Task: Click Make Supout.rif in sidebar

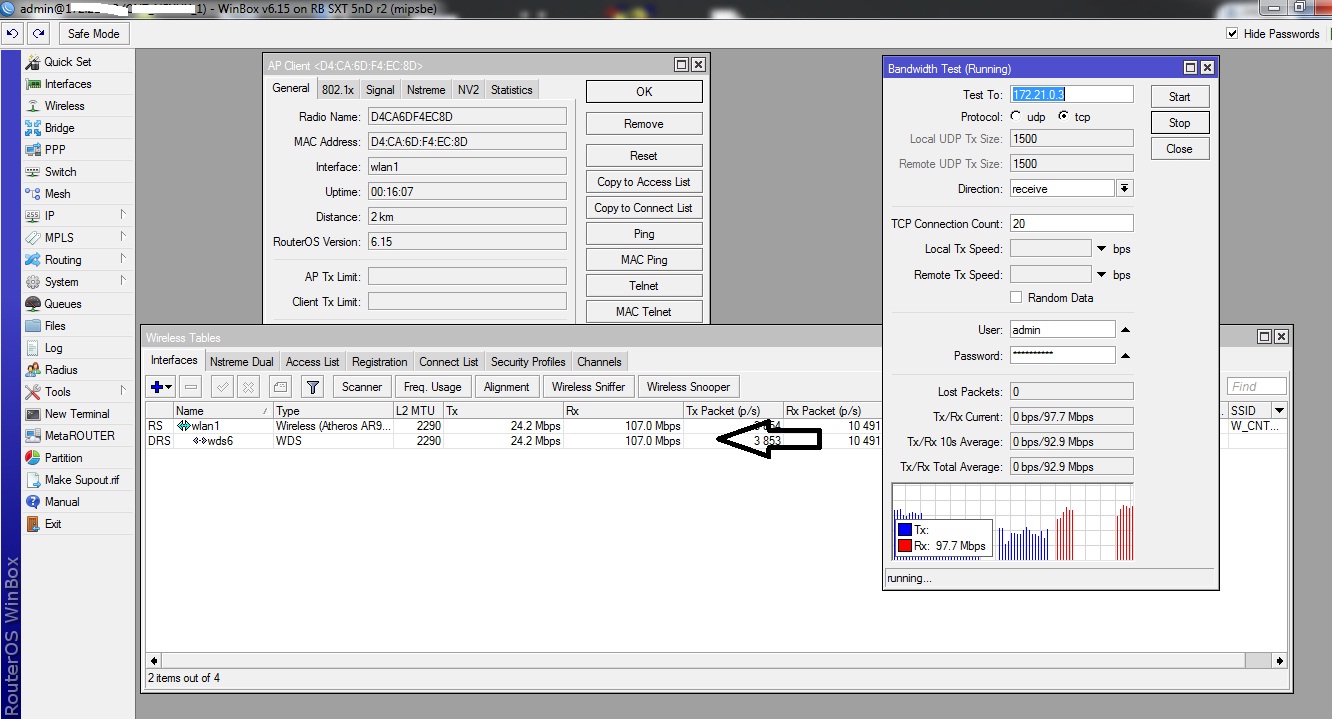Action: pyautogui.click(x=81, y=480)
